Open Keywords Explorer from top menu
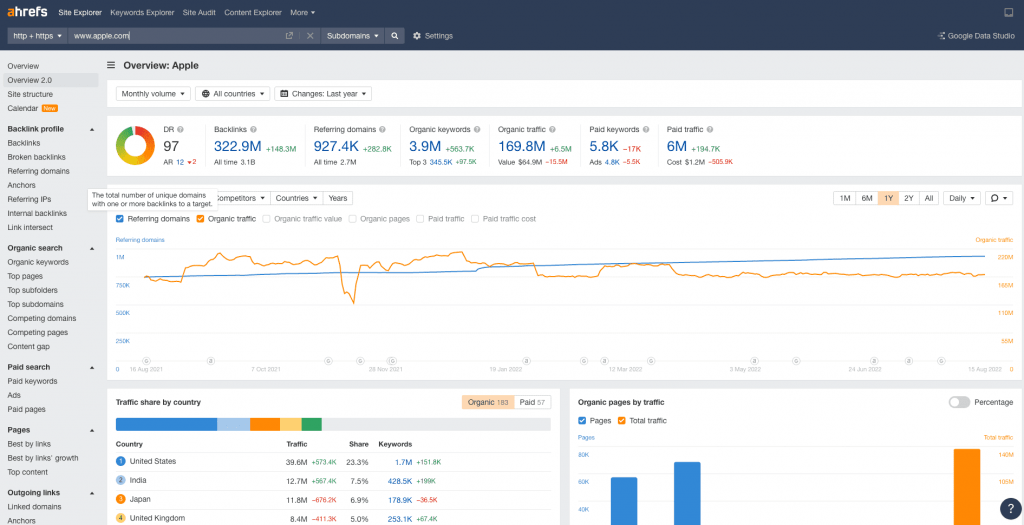 (x=142, y=12)
